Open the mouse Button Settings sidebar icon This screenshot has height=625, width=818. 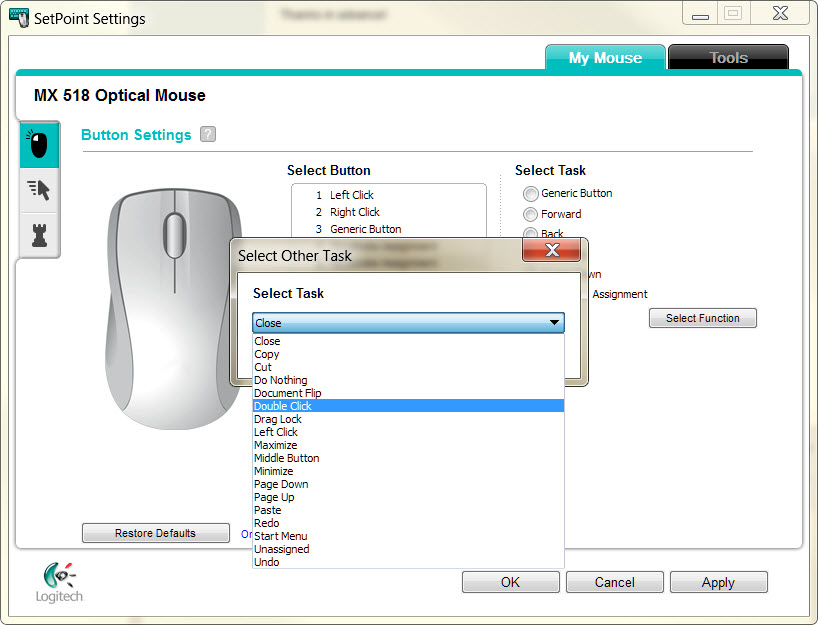tap(39, 145)
